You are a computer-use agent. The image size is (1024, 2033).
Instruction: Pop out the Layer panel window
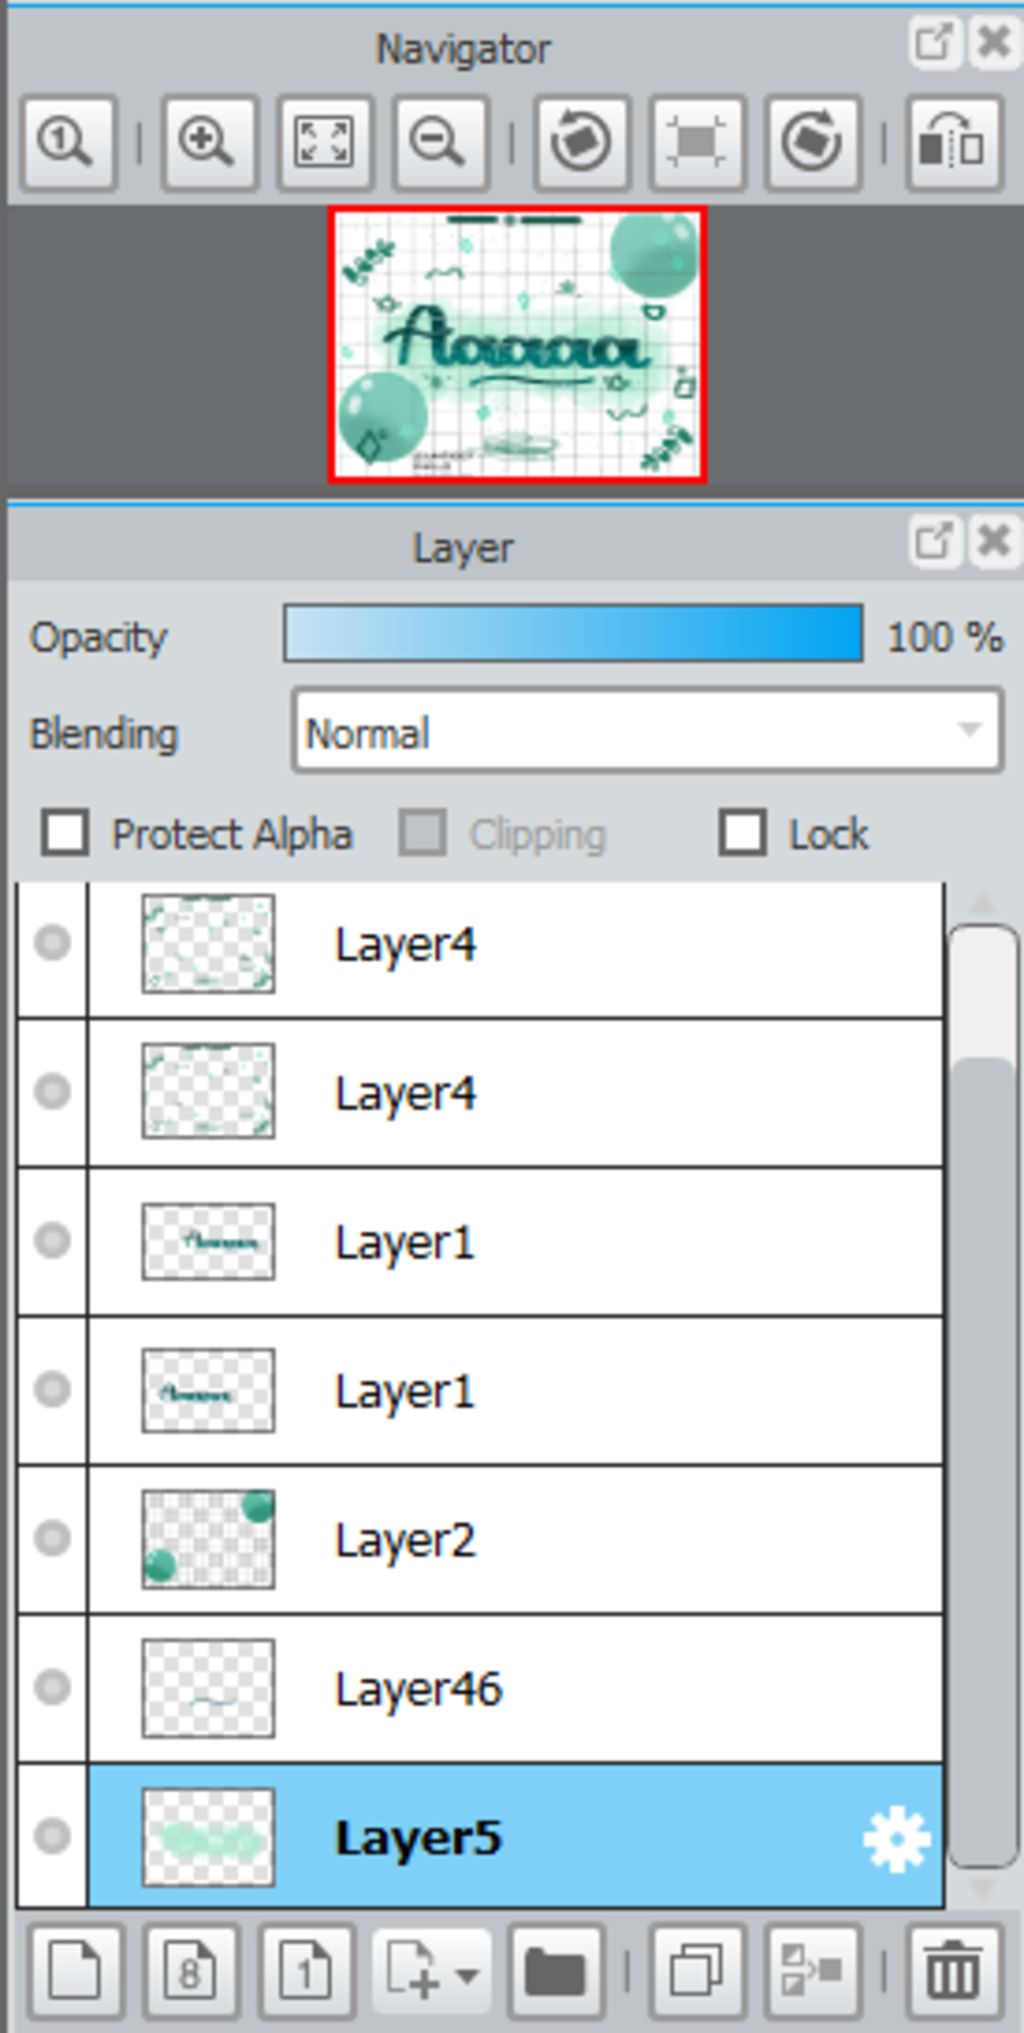[x=933, y=541]
